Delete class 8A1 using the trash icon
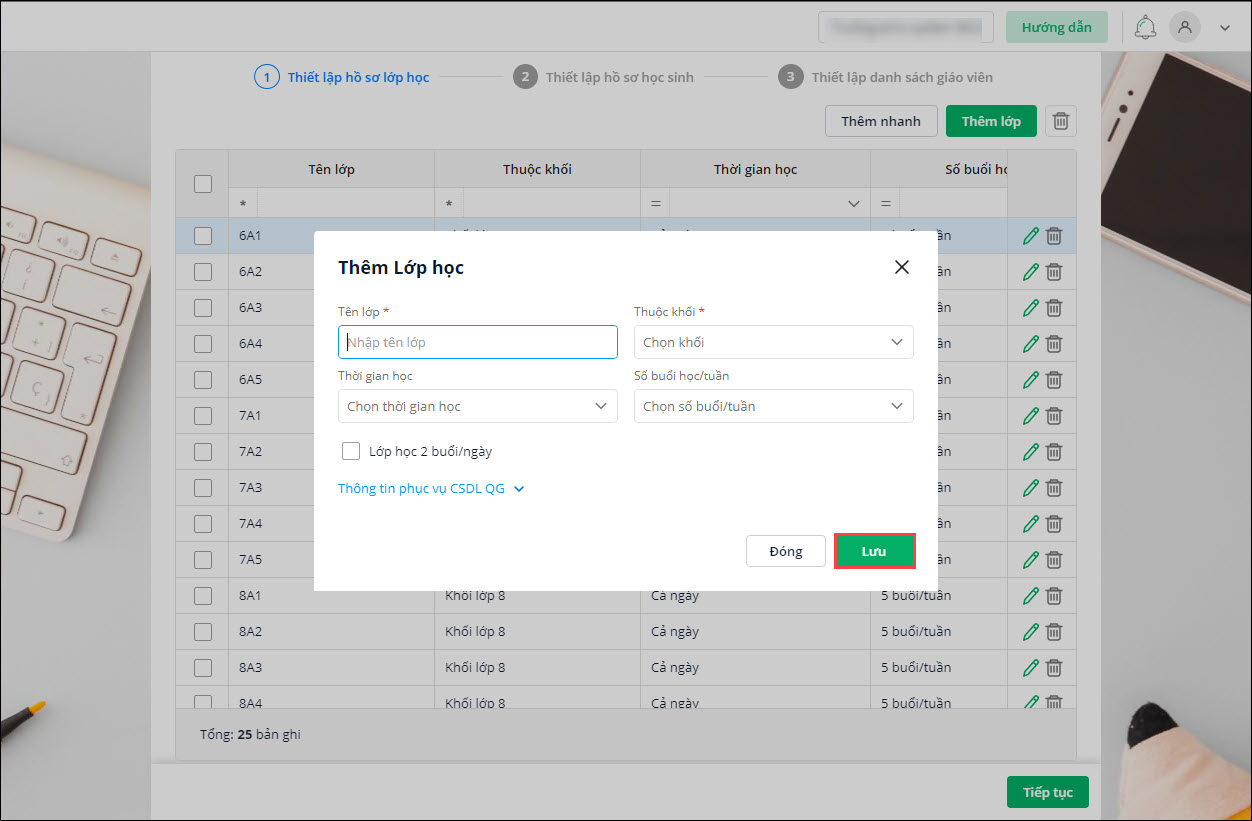 click(x=1054, y=596)
